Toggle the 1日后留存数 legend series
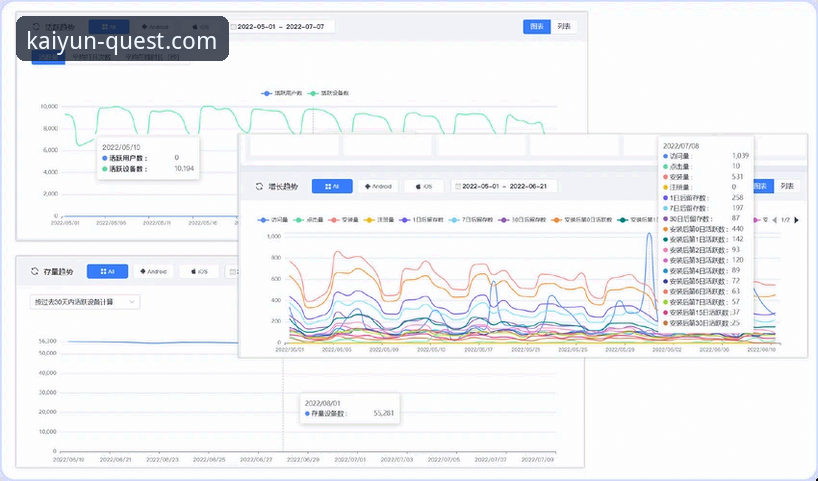 420,219
